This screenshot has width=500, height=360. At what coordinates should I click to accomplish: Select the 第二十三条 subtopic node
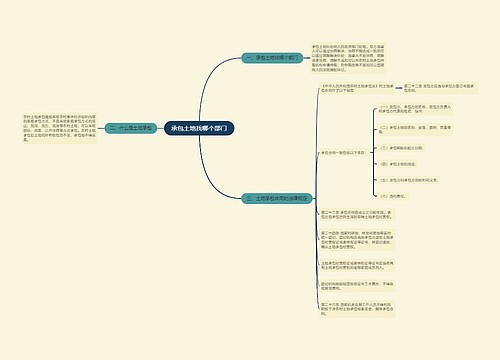pos(357,214)
